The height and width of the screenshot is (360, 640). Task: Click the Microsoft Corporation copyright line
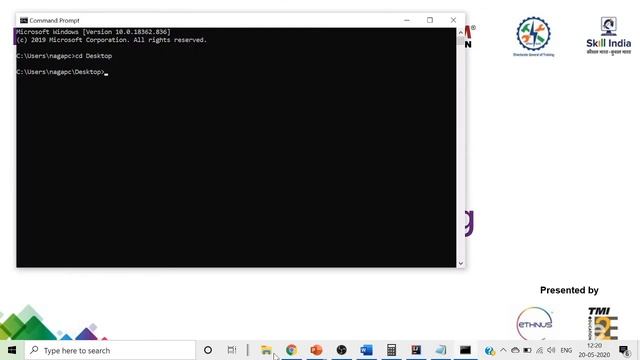point(111,40)
